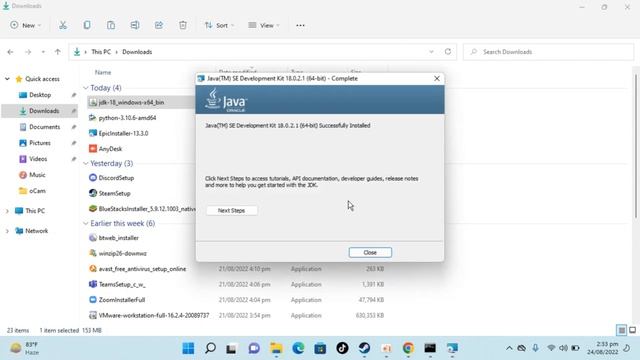Collapse the Today (4) group
The height and width of the screenshot is (360, 640).
(85, 88)
